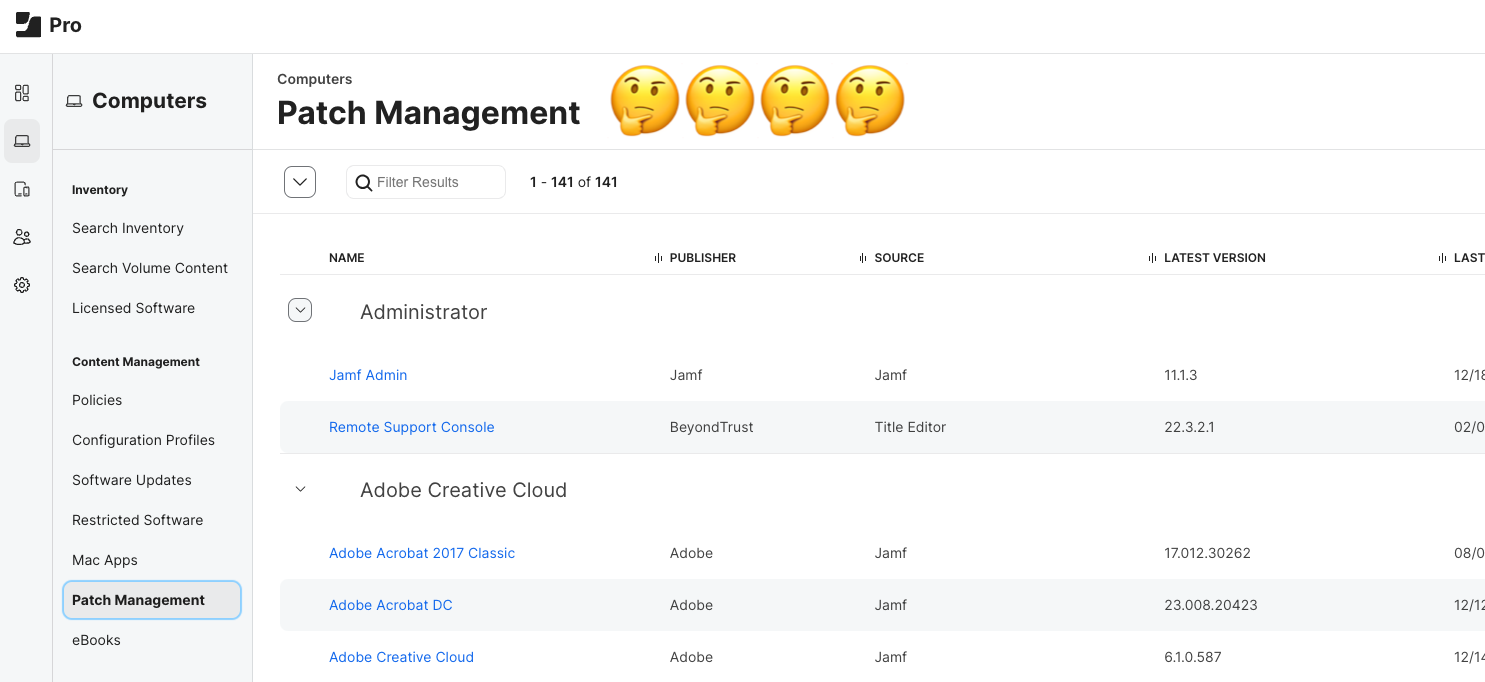This screenshot has width=1485, height=682.
Task: Collapse the Administrator group
Action: (300, 311)
